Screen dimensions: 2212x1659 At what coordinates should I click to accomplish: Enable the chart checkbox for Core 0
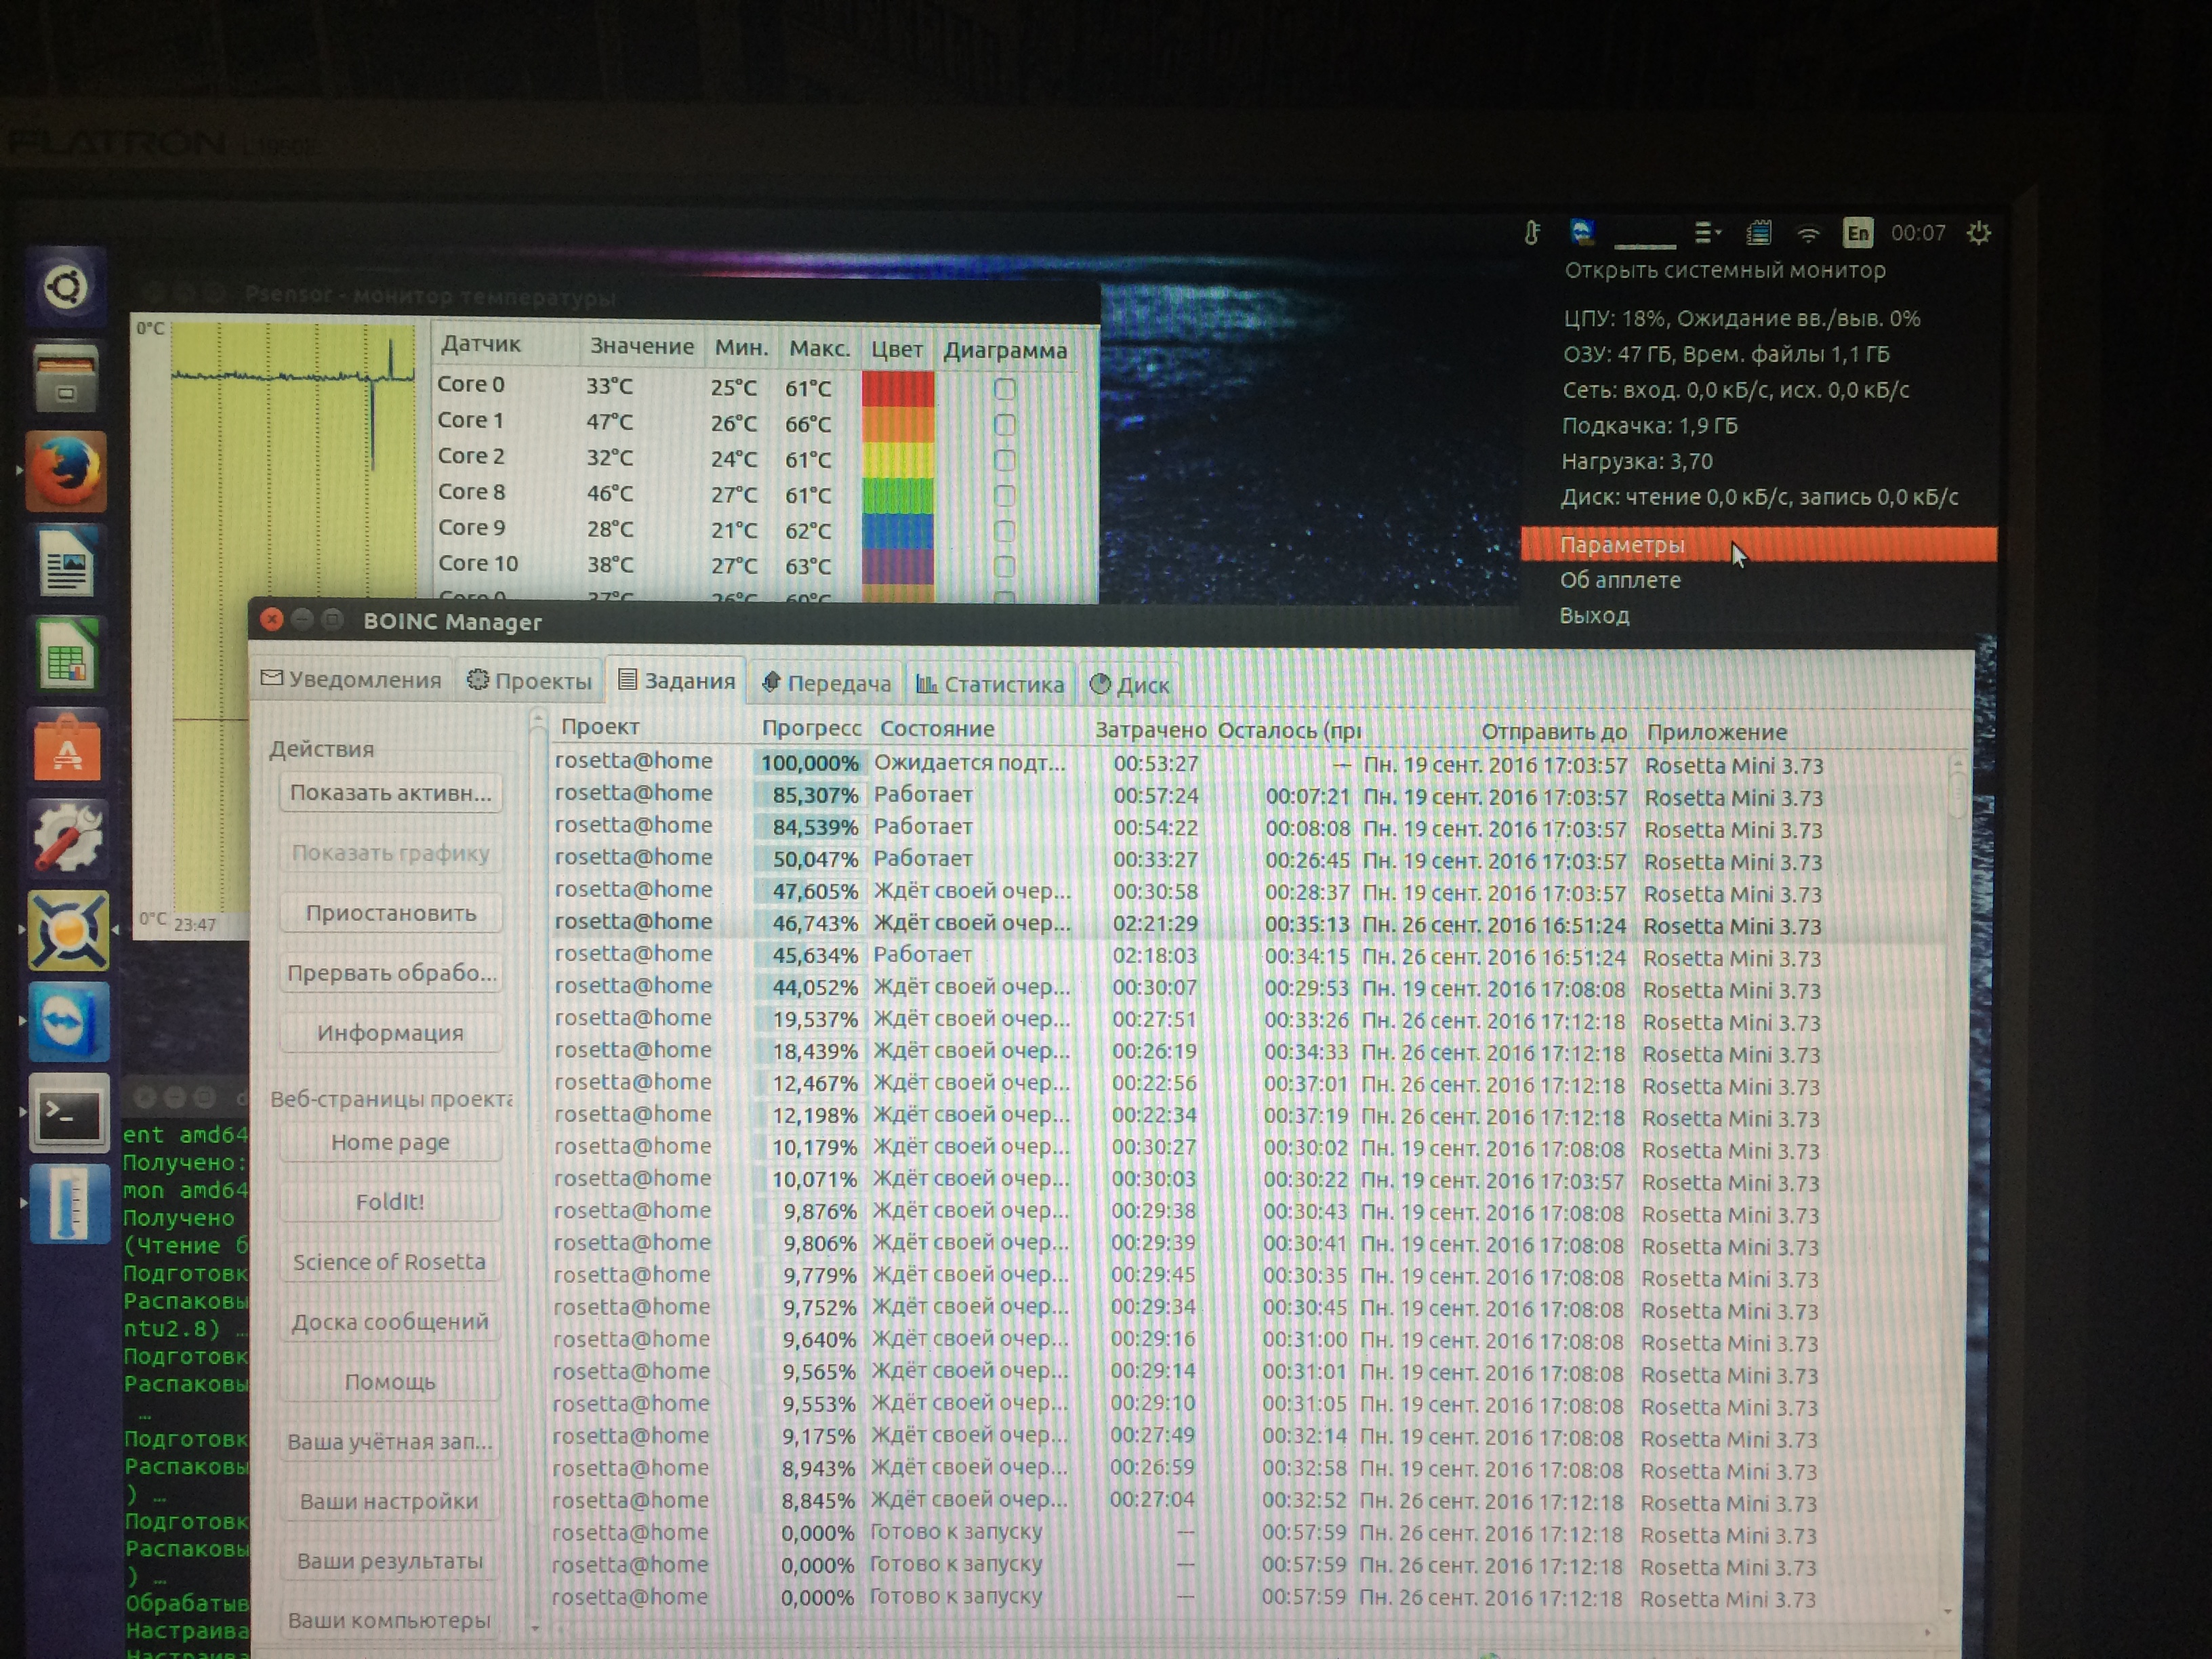(x=1004, y=388)
